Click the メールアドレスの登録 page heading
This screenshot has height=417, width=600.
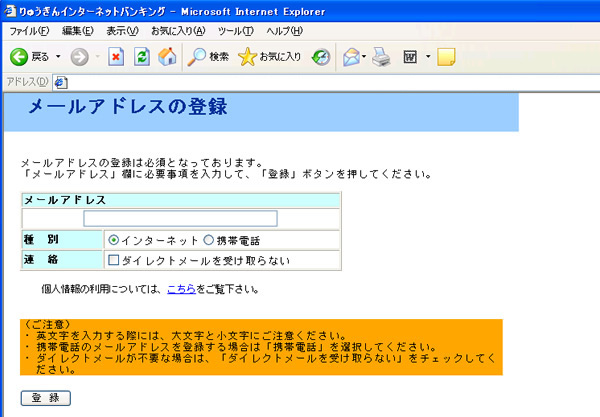pos(128,106)
